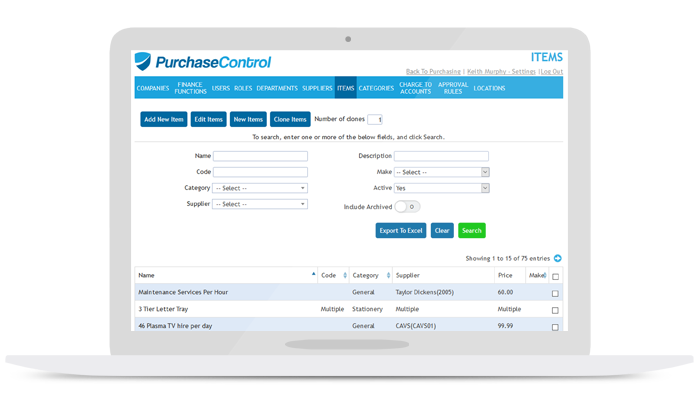Open the Companies menu tab
This screenshot has width=700, height=400.
153,88
